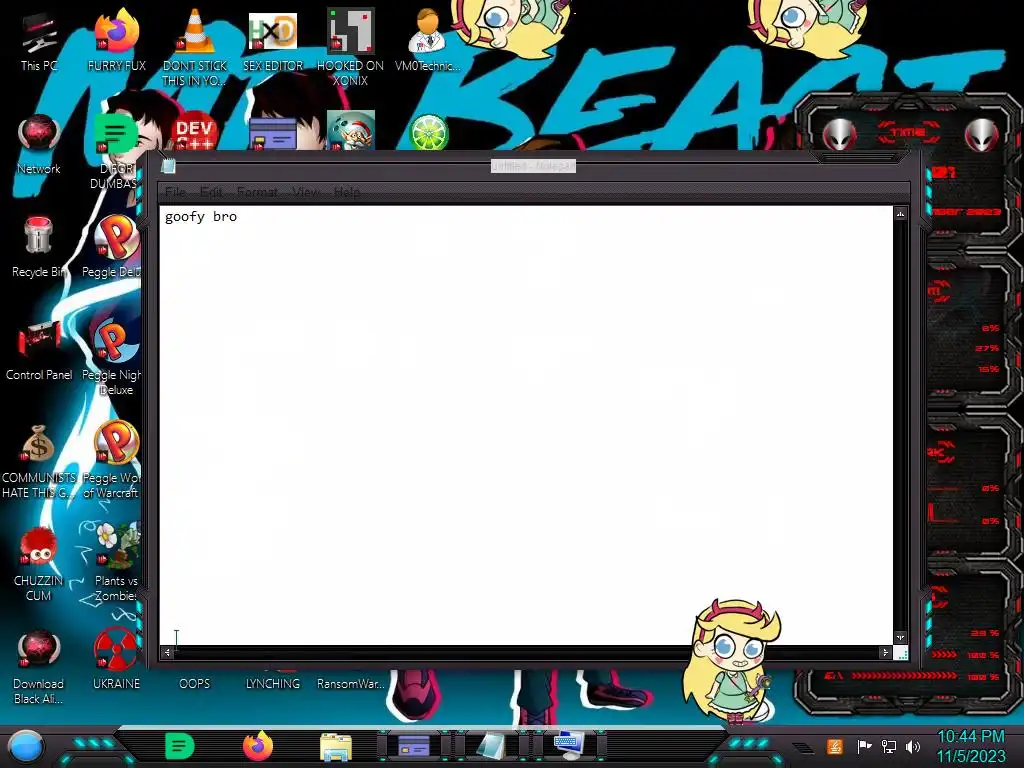This screenshot has width=1024, height=768.
Task: Select the Network desktop icon
Action: (x=39, y=144)
